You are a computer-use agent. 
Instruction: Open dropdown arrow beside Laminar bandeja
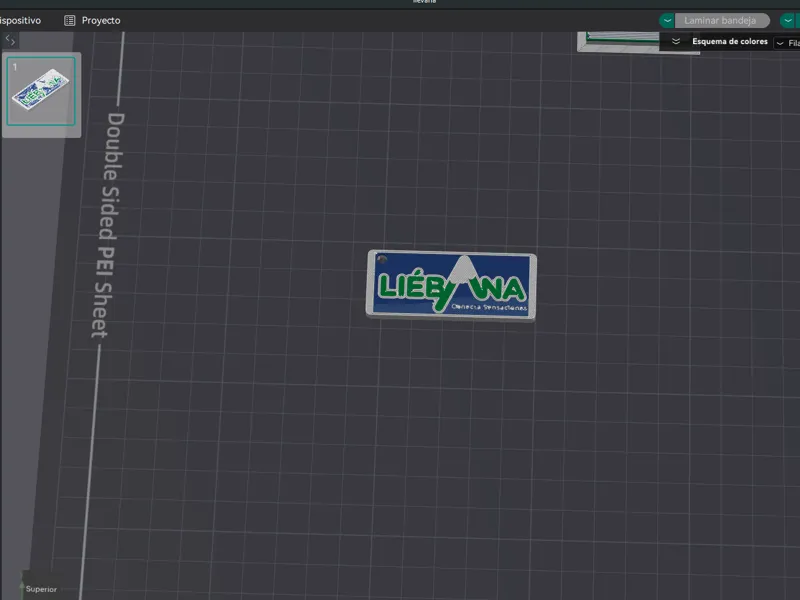click(667, 20)
